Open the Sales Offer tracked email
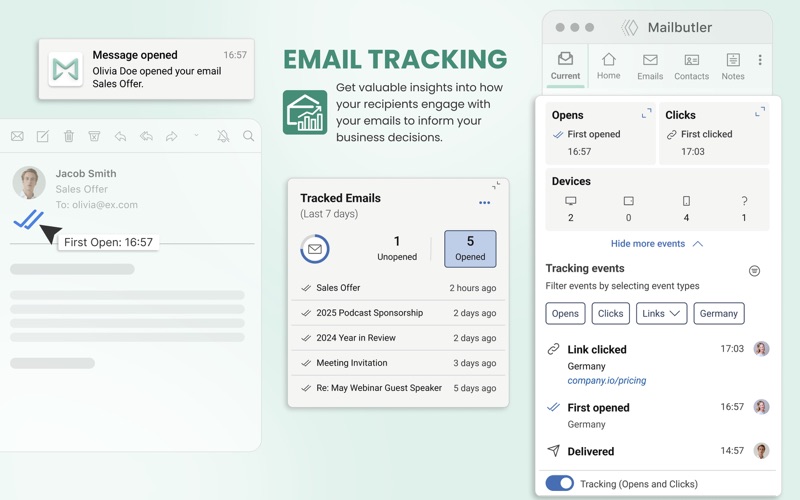 click(x=398, y=288)
